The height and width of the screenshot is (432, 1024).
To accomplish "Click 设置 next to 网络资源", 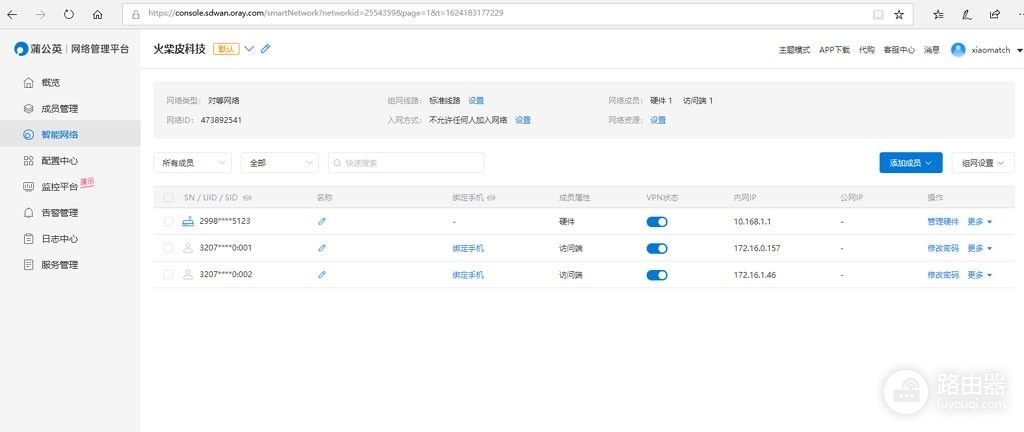I will tap(658, 120).
